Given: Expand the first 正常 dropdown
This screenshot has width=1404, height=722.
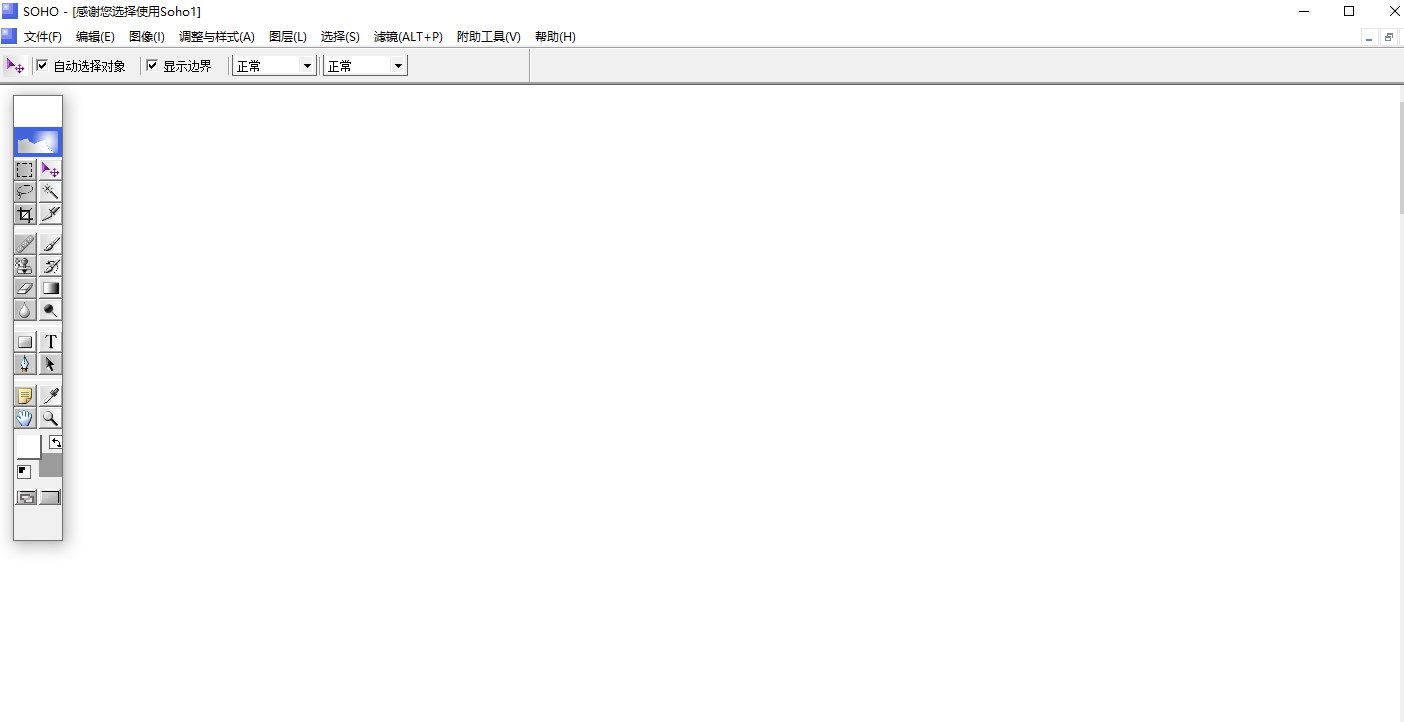Looking at the screenshot, I should pyautogui.click(x=307, y=66).
